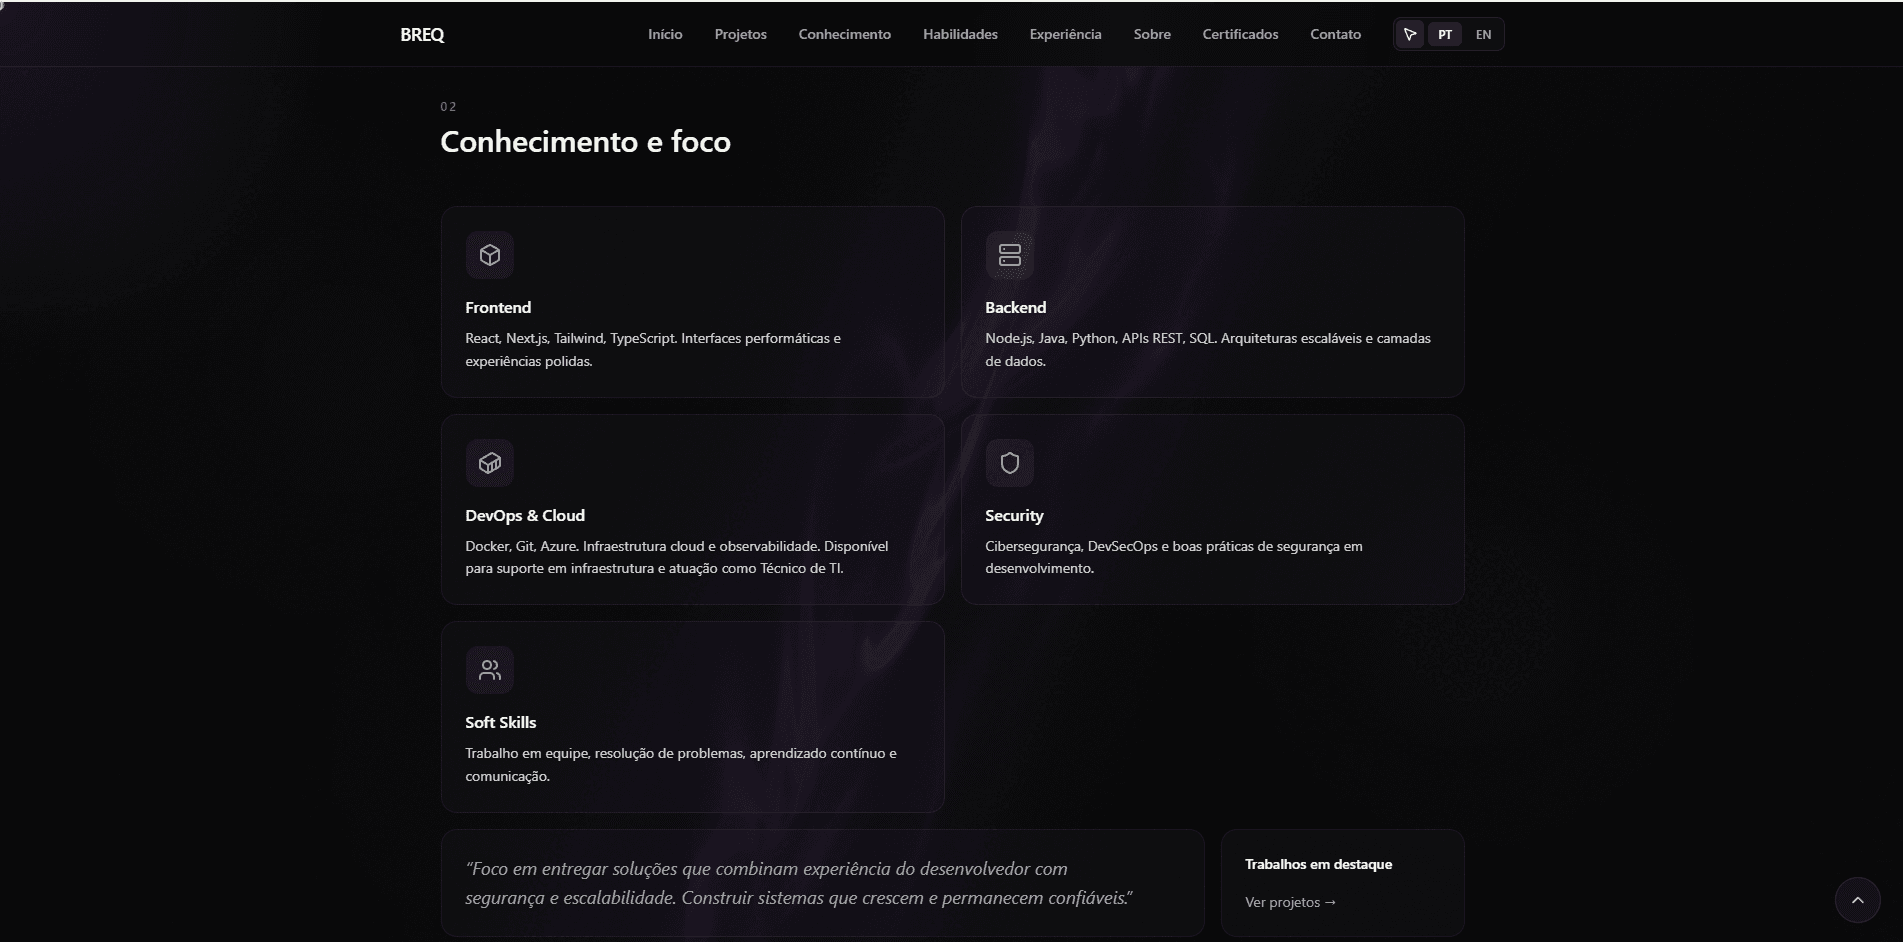This screenshot has width=1903, height=942.
Task: Open the Habilidades nav link
Action: click(960, 34)
